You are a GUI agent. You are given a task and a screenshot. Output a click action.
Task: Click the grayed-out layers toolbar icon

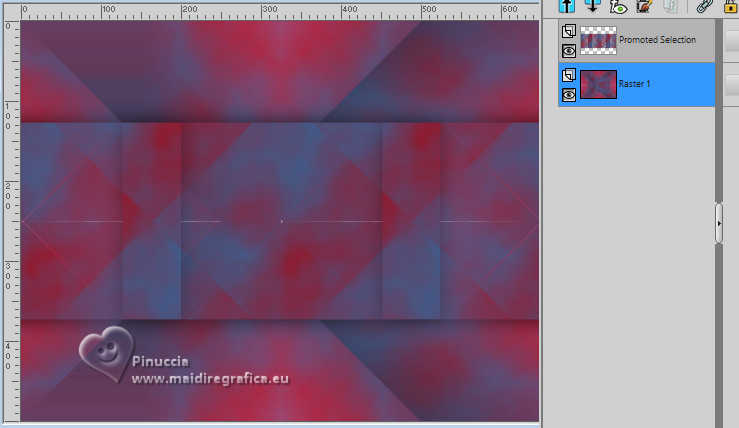(x=671, y=6)
